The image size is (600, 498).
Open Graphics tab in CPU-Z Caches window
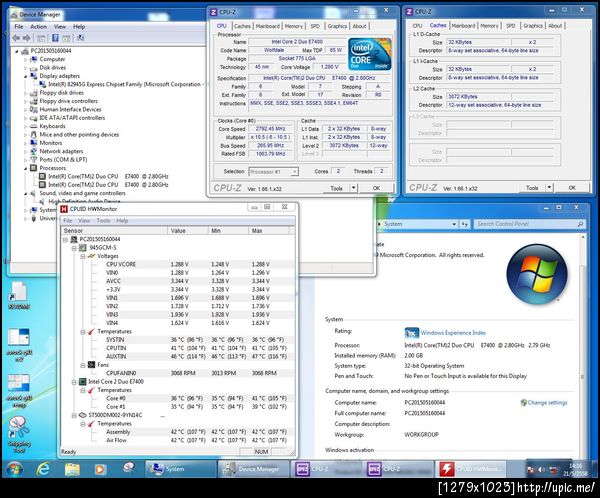tap(533, 26)
